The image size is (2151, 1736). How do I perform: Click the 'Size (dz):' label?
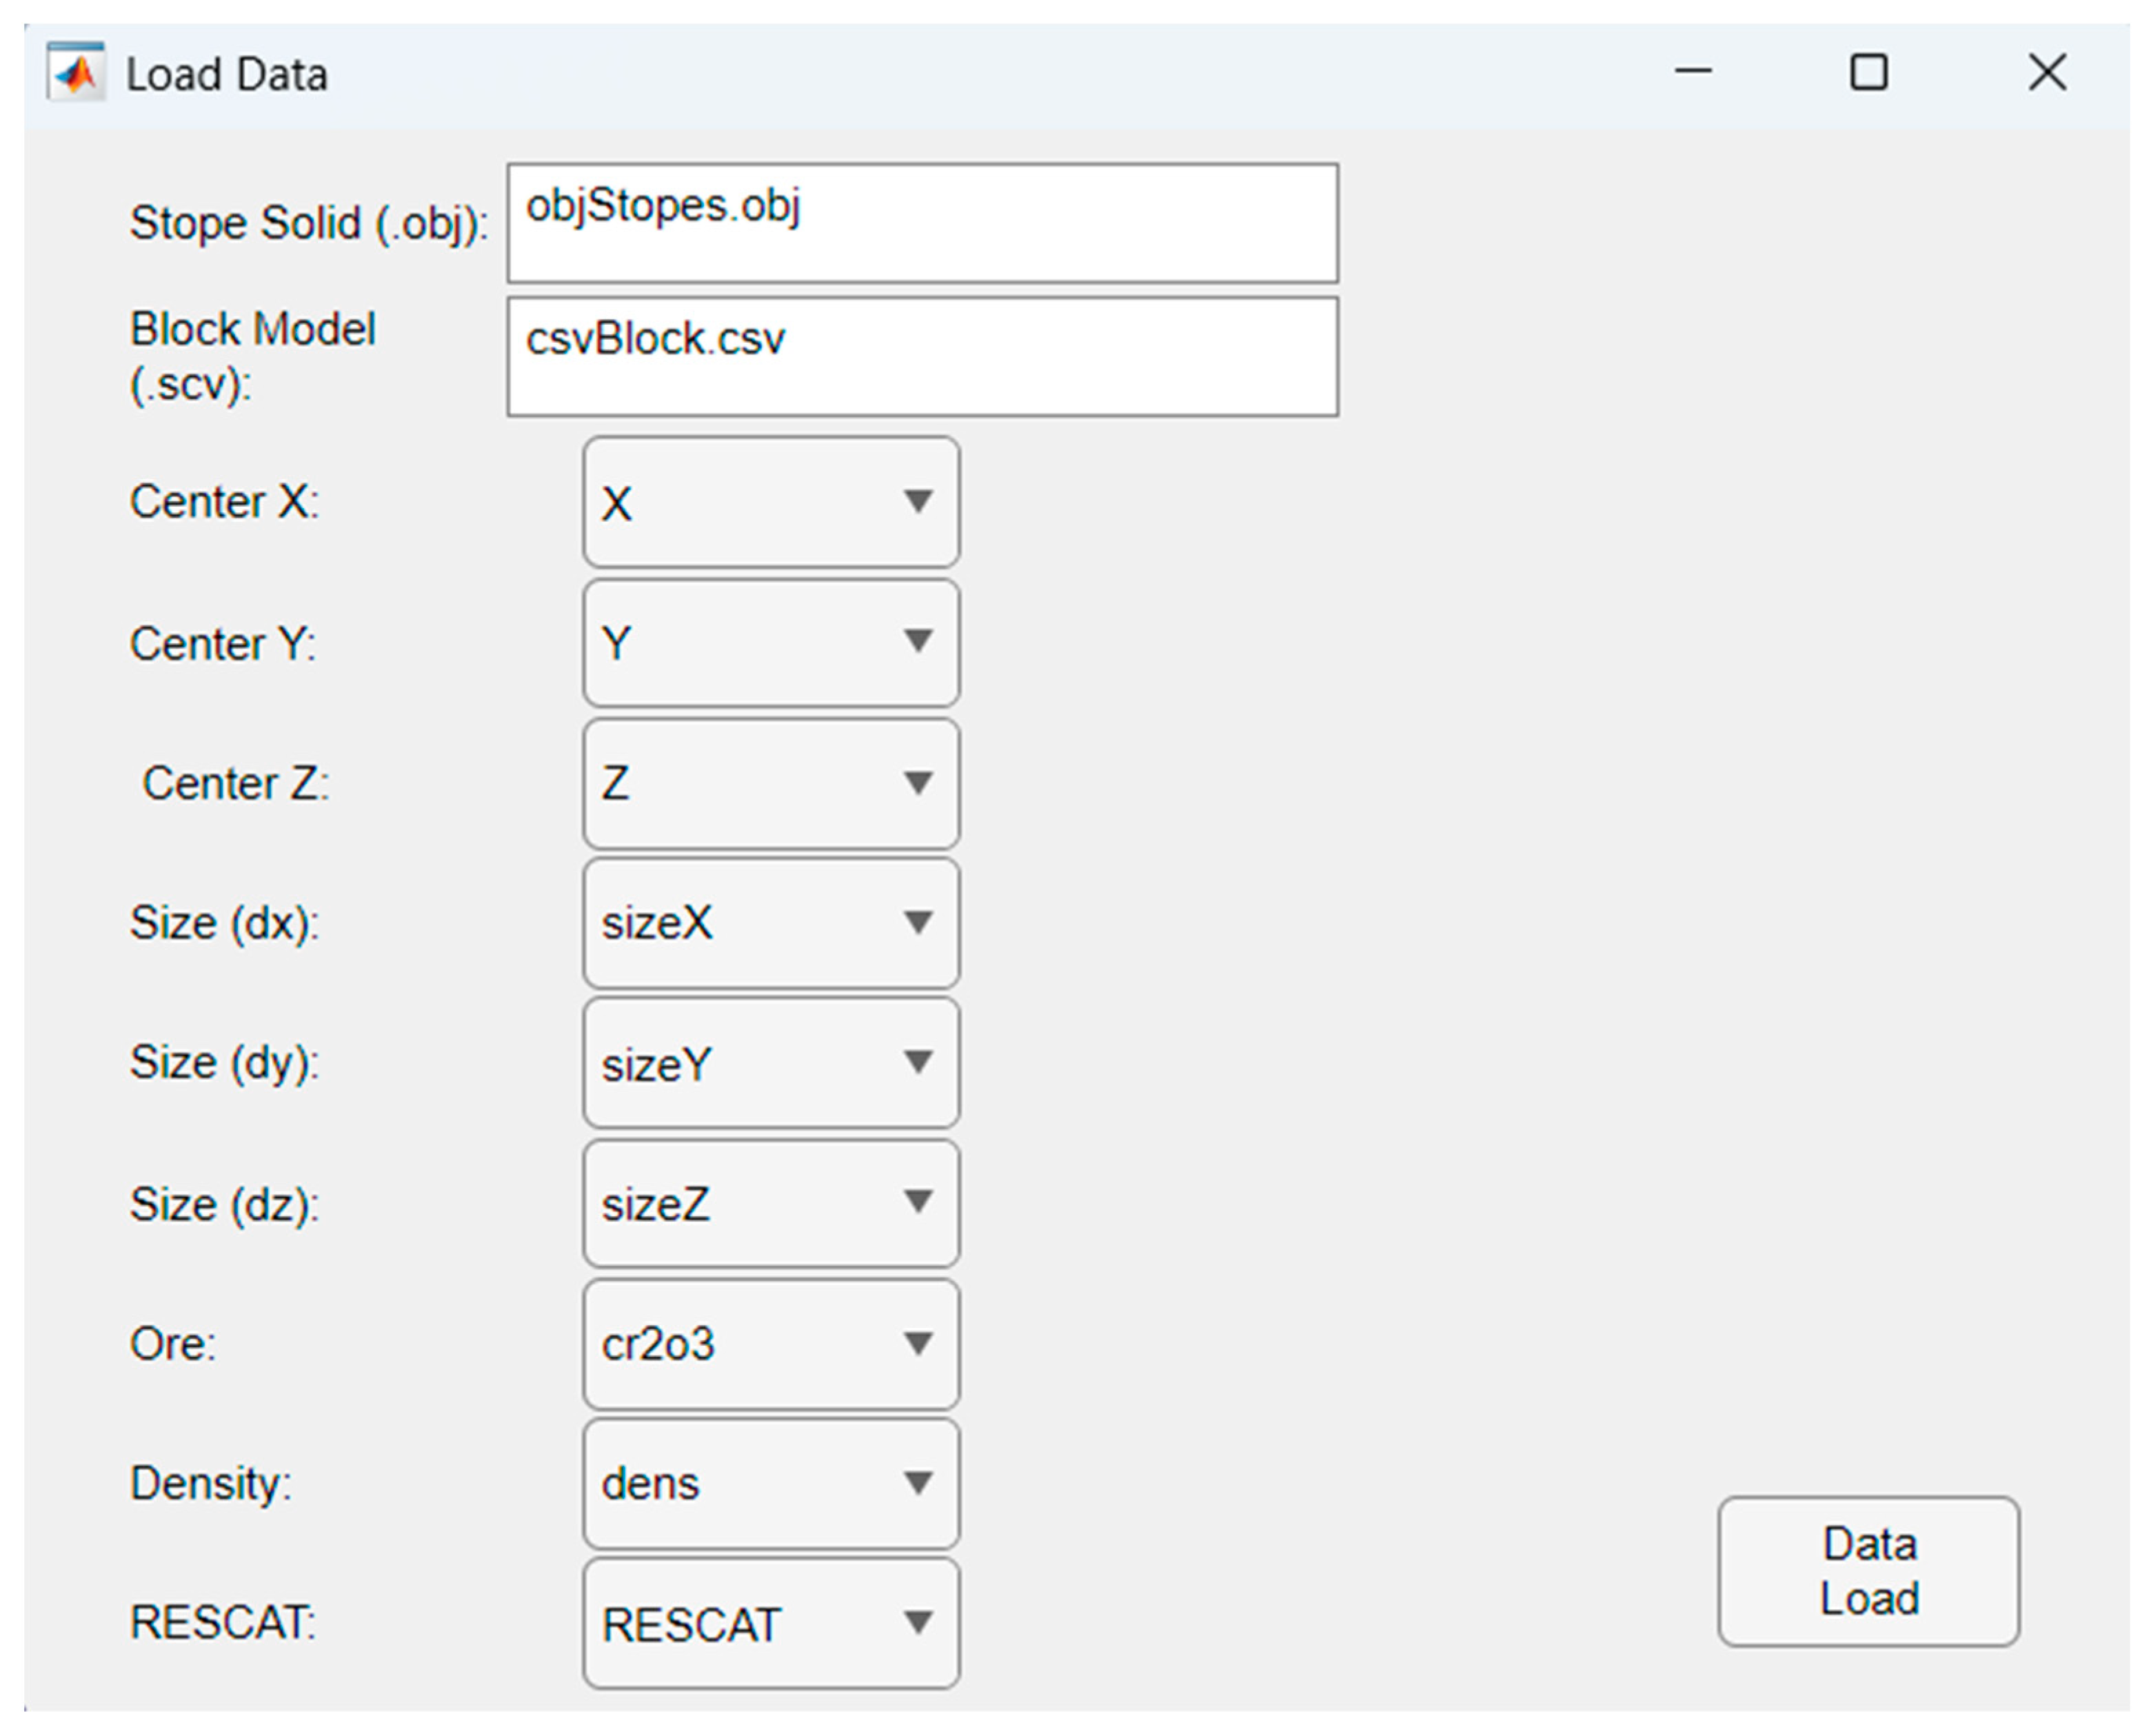(224, 1204)
